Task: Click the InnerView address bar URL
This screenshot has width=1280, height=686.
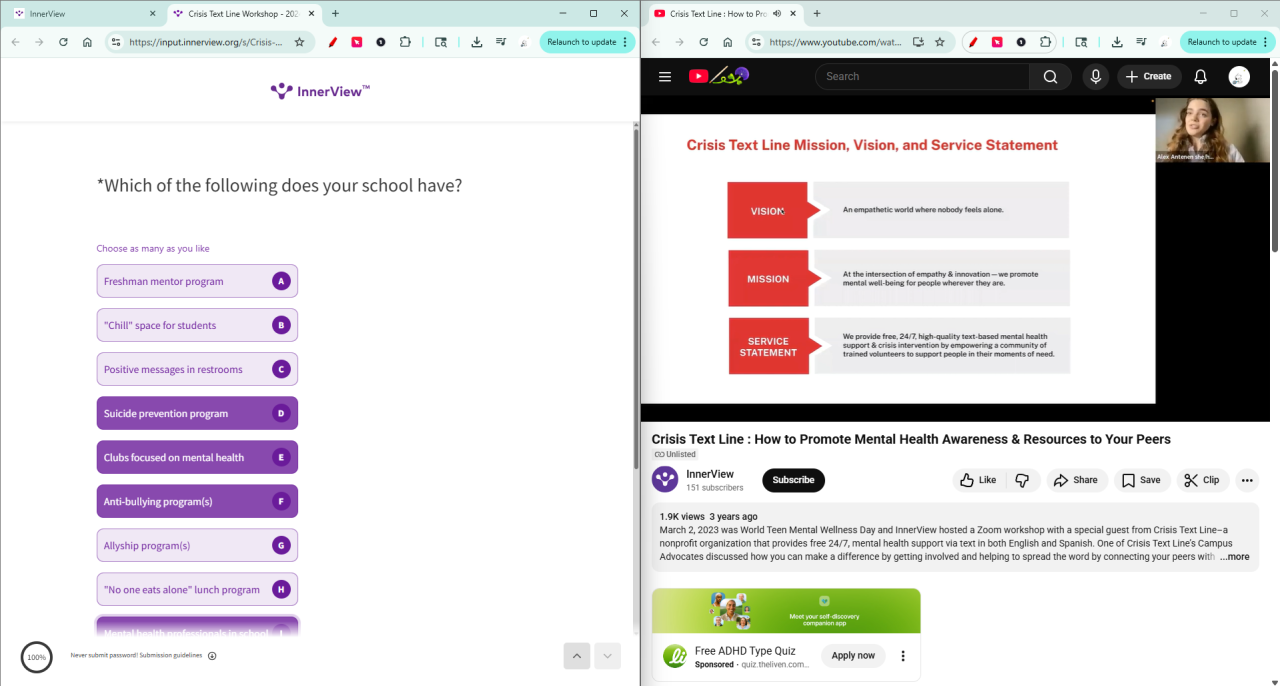Action: click(205, 42)
